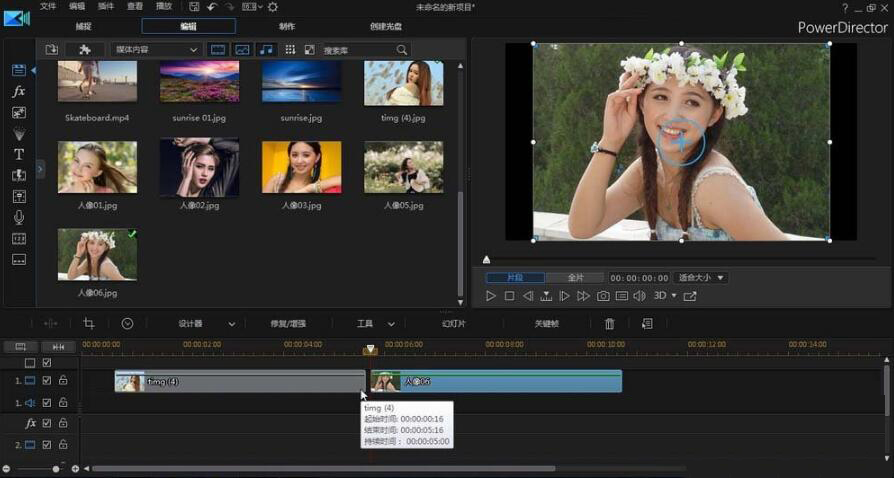Image resolution: width=894 pixels, height=478 pixels.
Task: Toggle the checkbox for video track 1
Action: point(47,380)
